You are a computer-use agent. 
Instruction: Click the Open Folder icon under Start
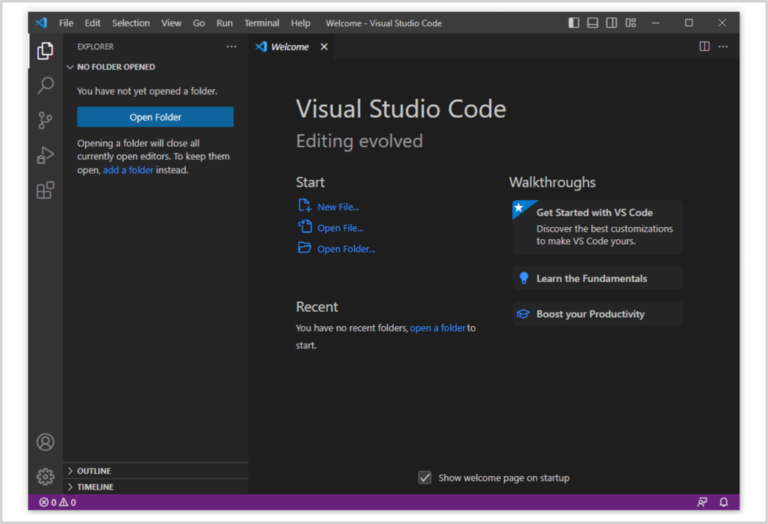point(305,248)
